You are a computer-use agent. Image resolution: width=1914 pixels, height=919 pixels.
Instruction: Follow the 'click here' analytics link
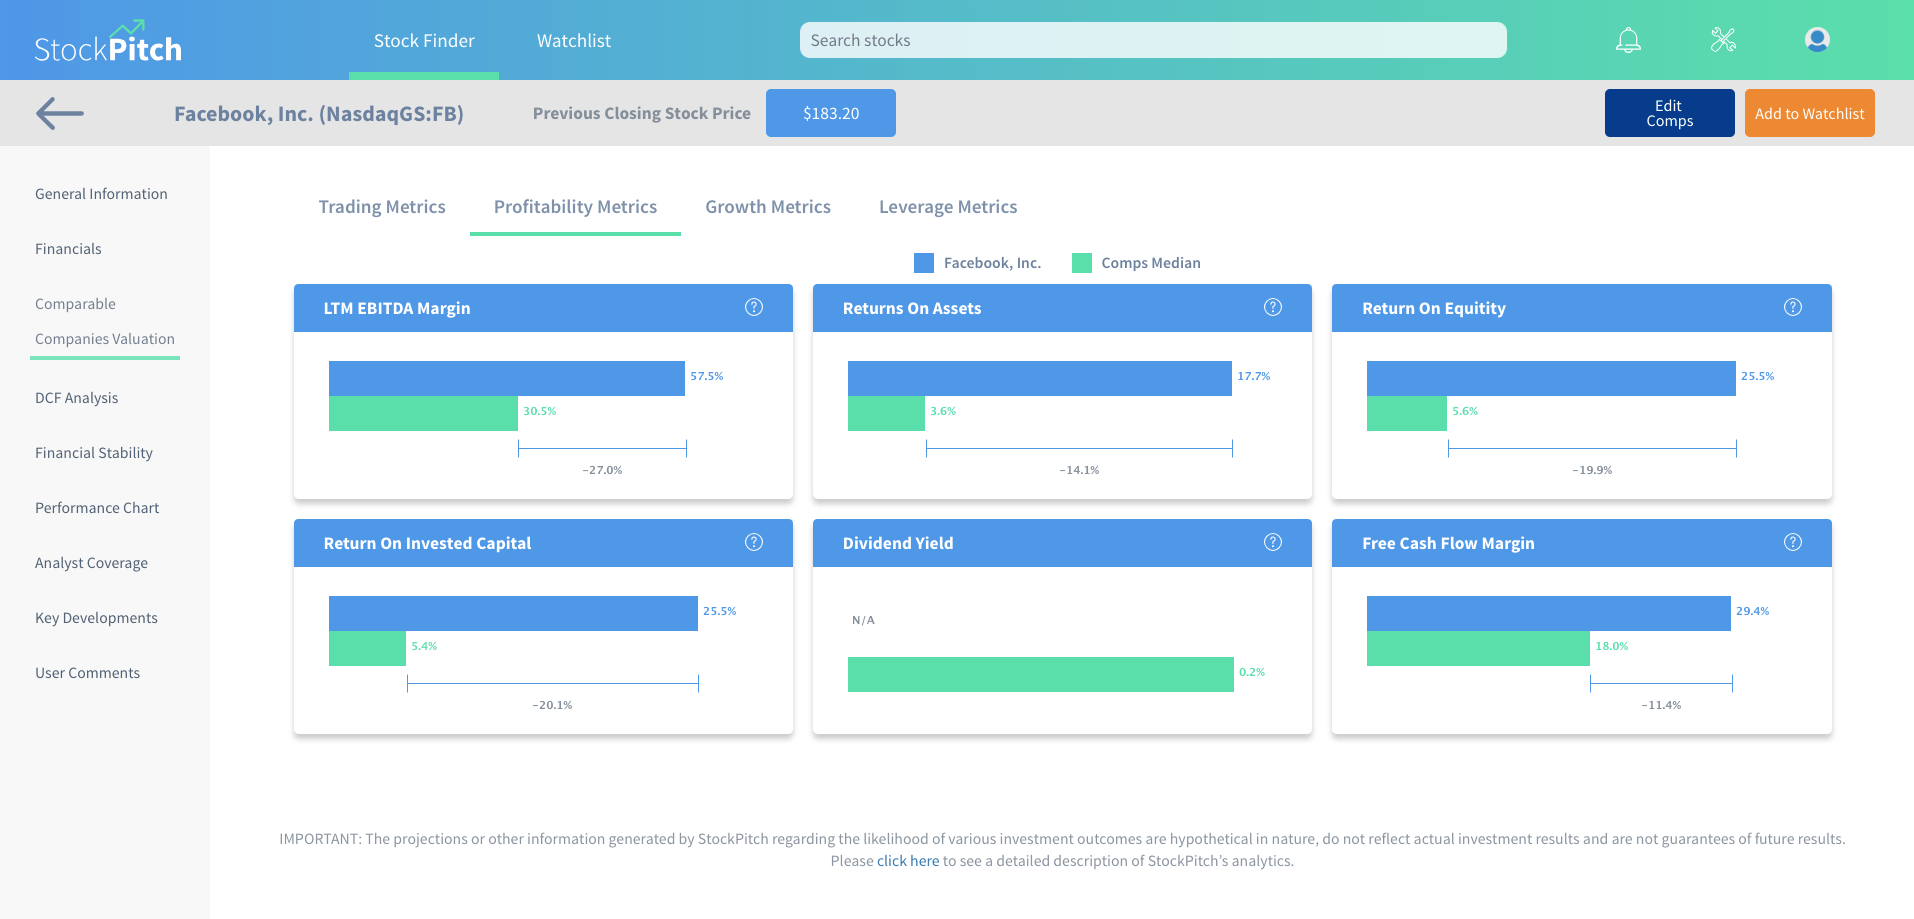point(908,861)
